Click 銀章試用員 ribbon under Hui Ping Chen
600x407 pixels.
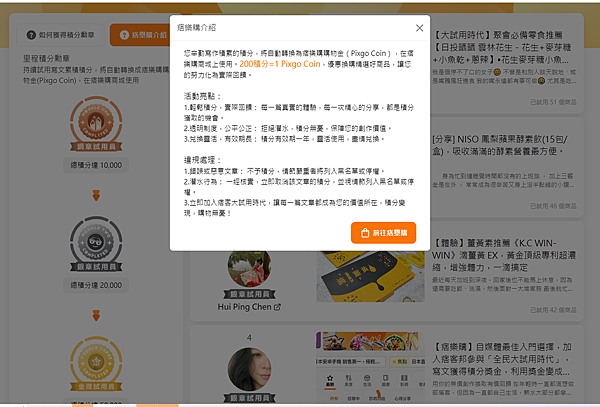pyautogui.click(x=249, y=294)
